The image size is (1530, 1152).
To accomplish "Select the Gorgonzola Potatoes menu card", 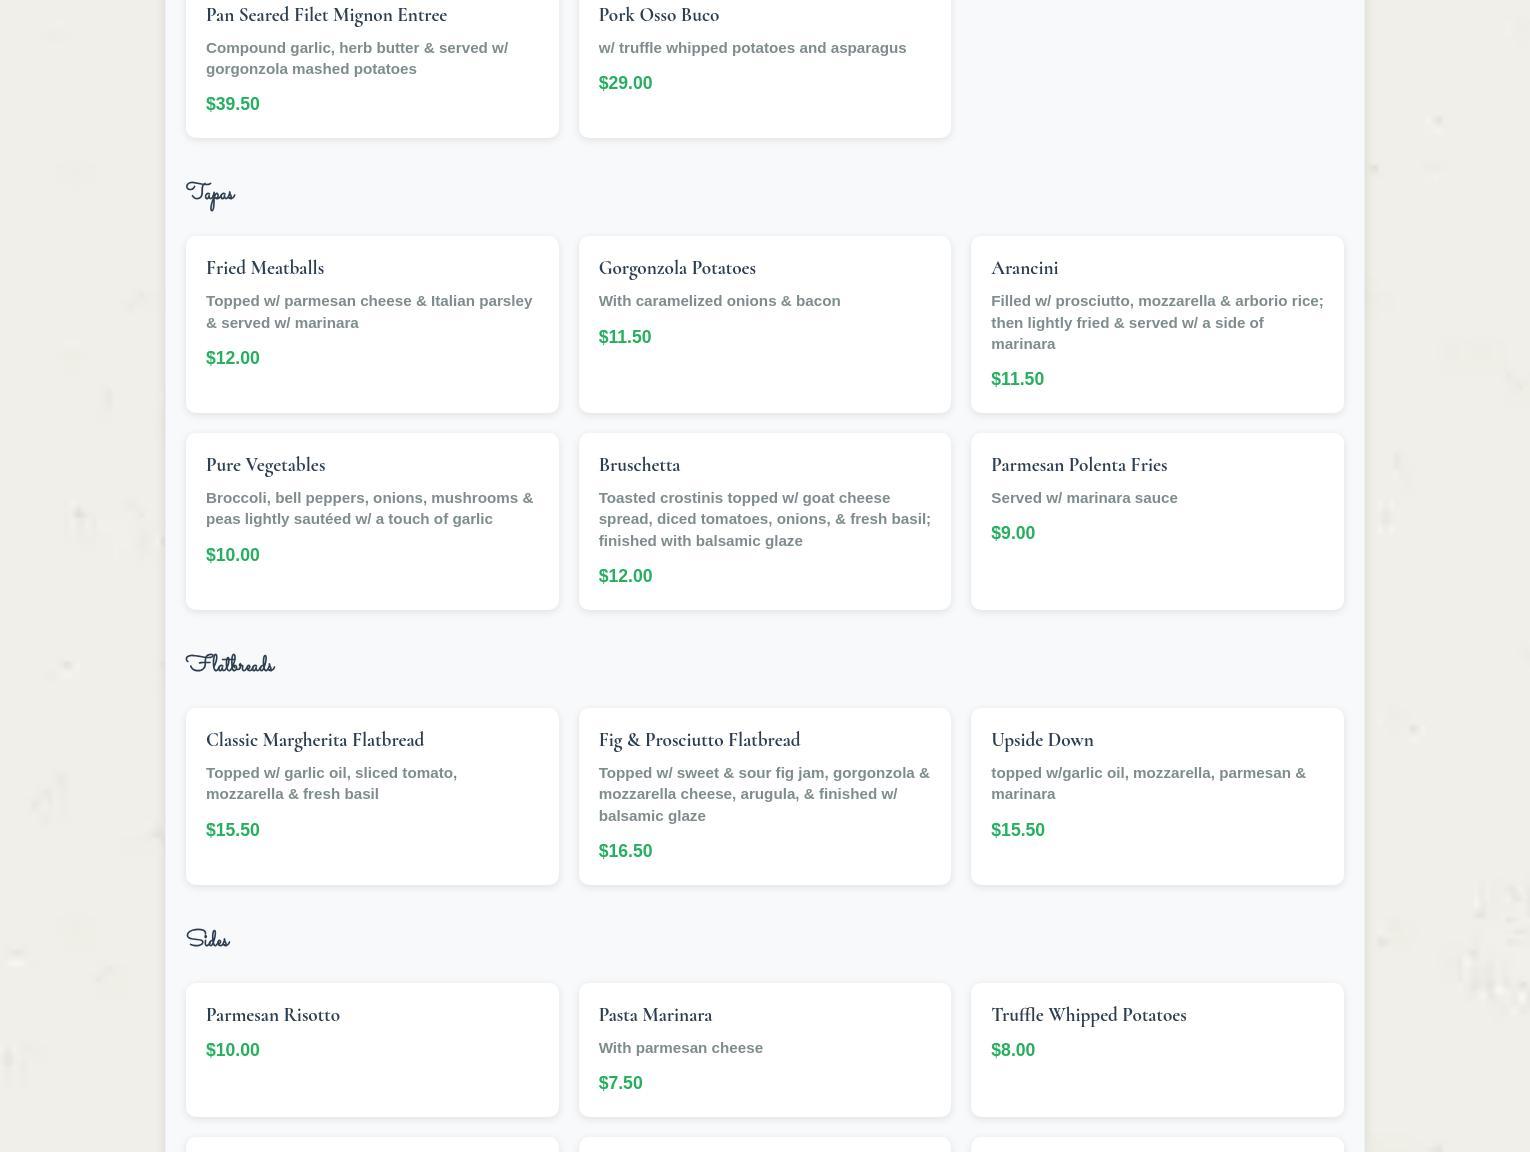I will pyautogui.click(x=764, y=324).
